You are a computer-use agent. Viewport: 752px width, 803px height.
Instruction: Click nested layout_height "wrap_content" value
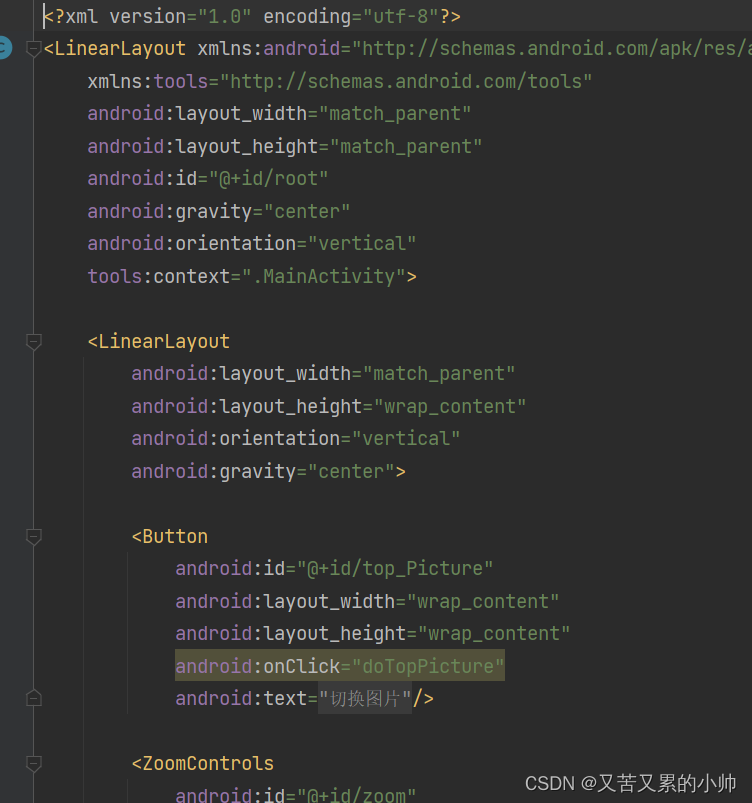(450, 407)
